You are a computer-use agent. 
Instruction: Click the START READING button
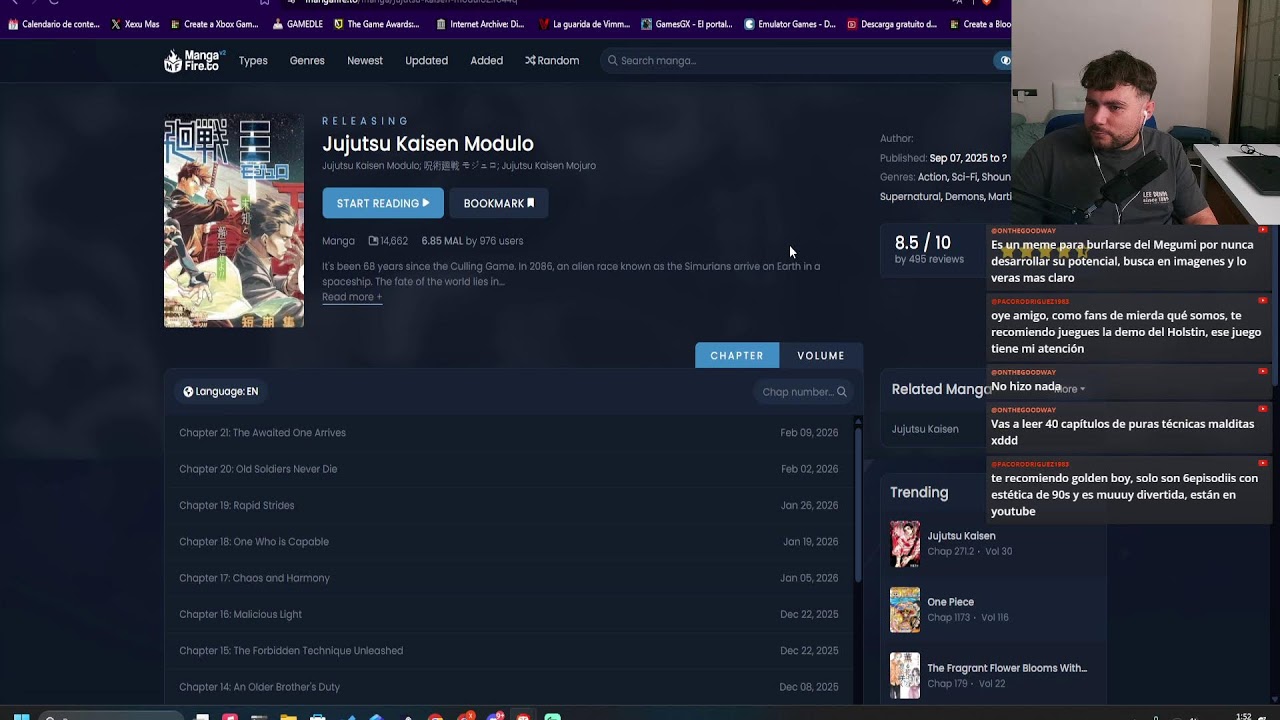pos(383,203)
